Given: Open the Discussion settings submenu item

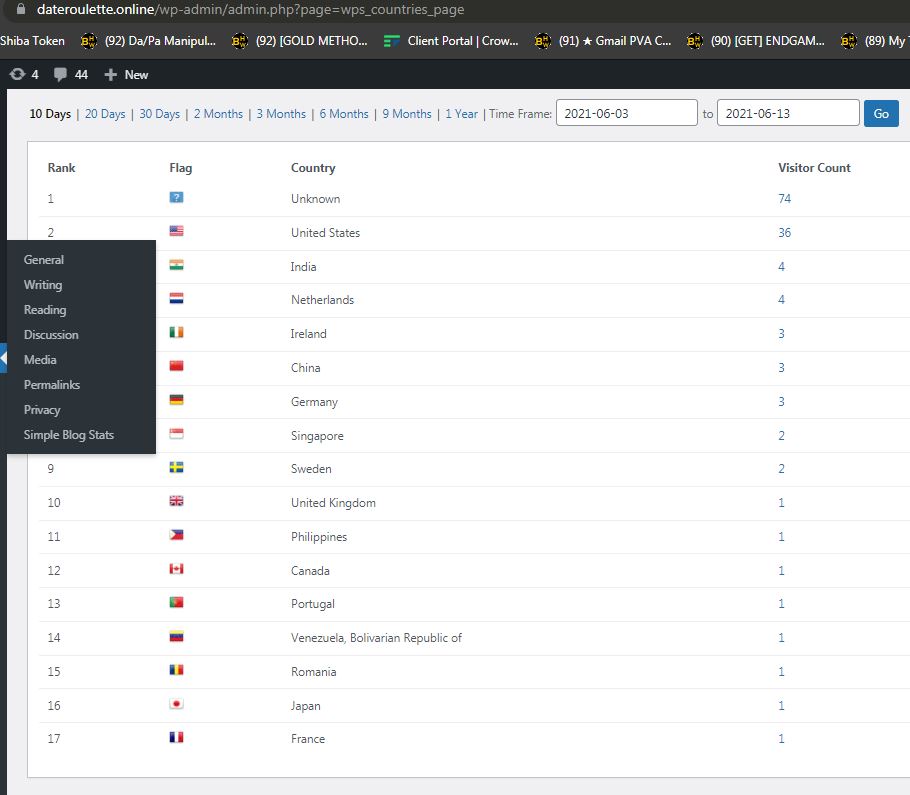Looking at the screenshot, I should click(51, 335).
